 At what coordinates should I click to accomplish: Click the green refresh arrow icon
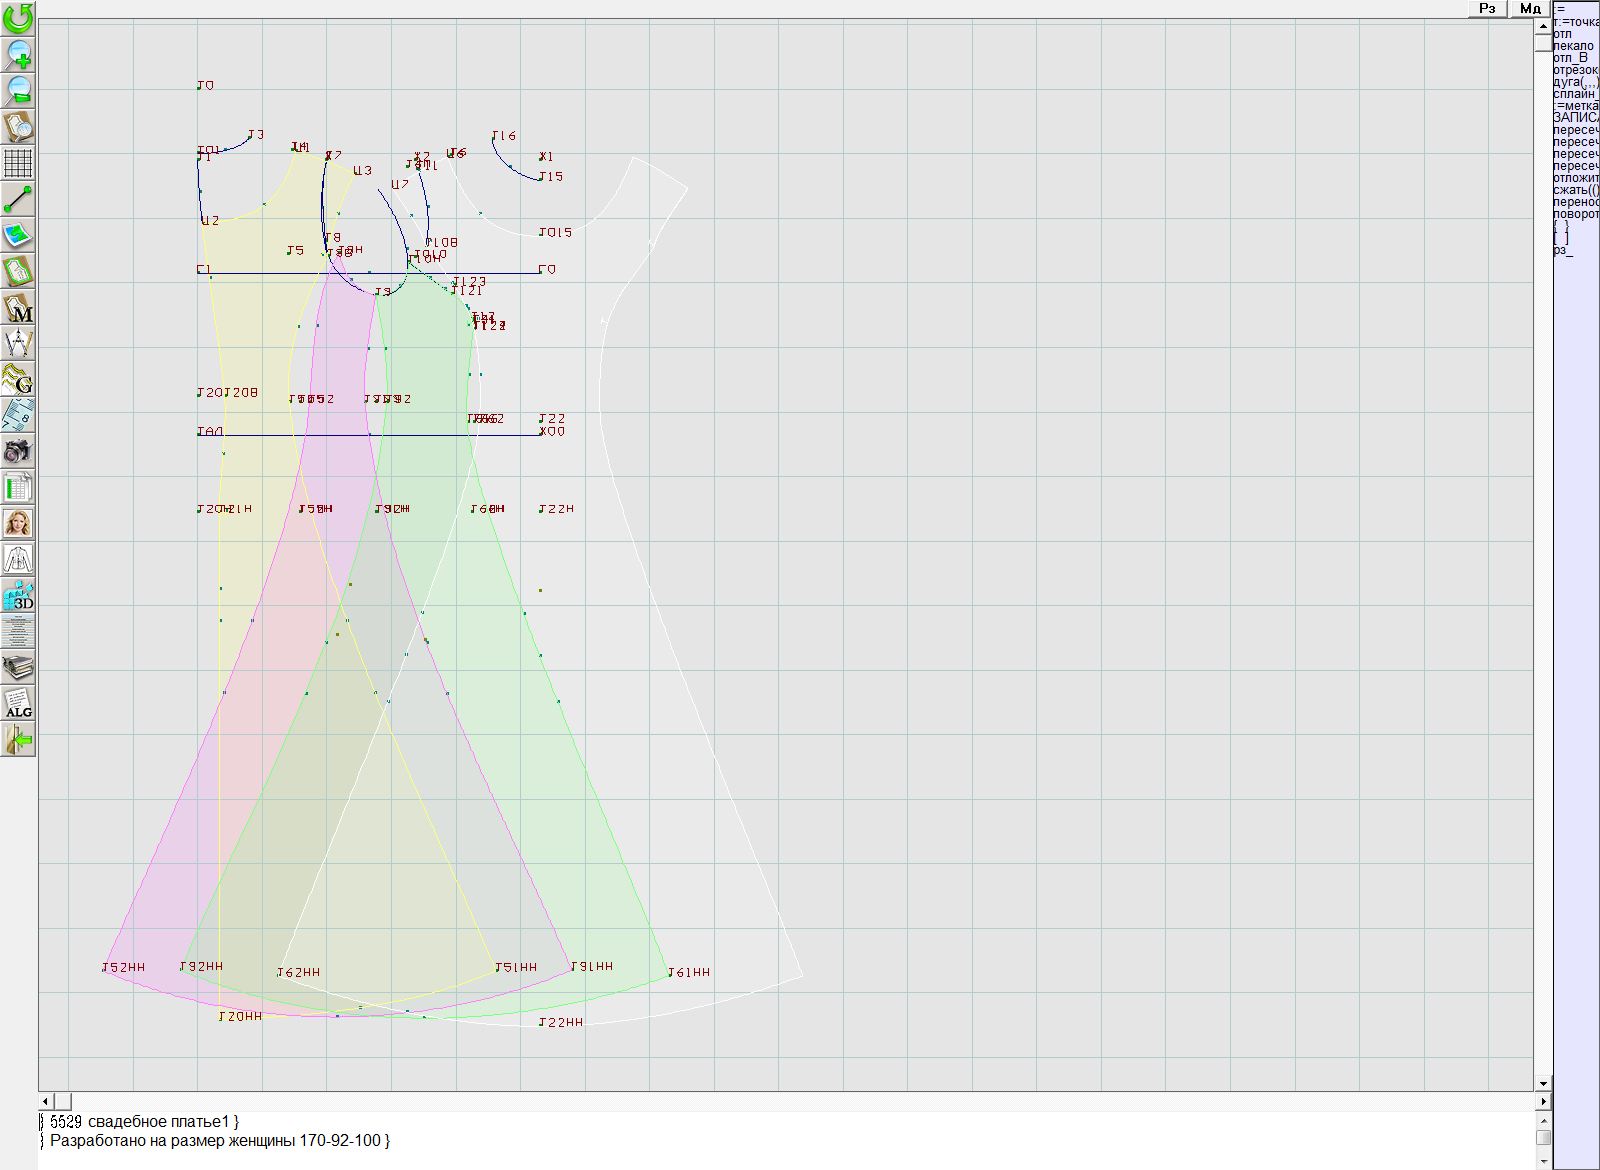(x=18, y=17)
